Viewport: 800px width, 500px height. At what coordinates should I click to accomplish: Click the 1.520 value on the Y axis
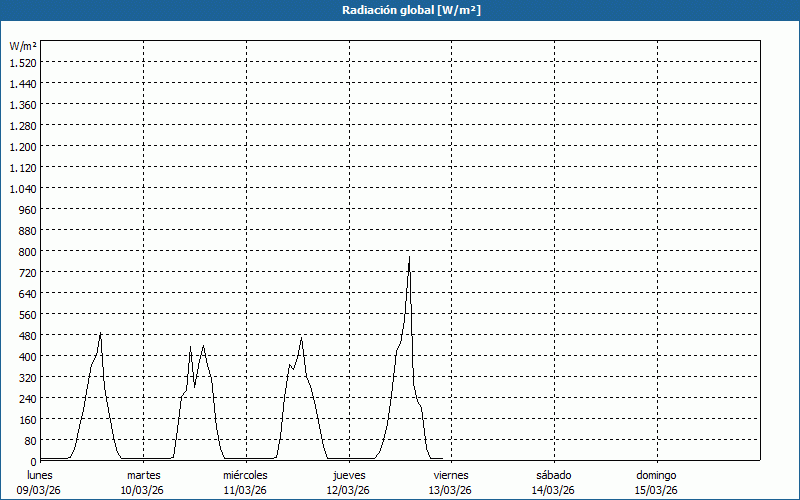22,62
